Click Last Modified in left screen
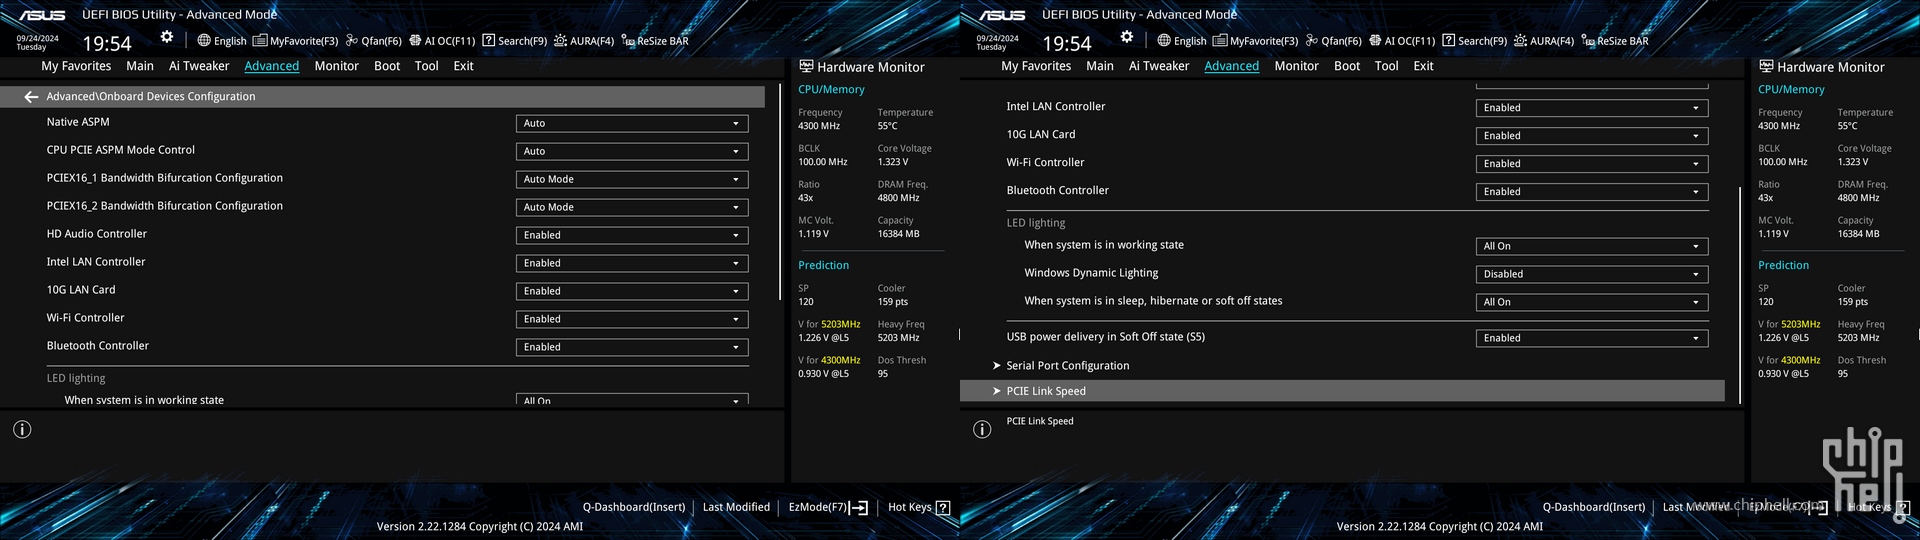Viewport: 1920px width, 540px height. 736,507
